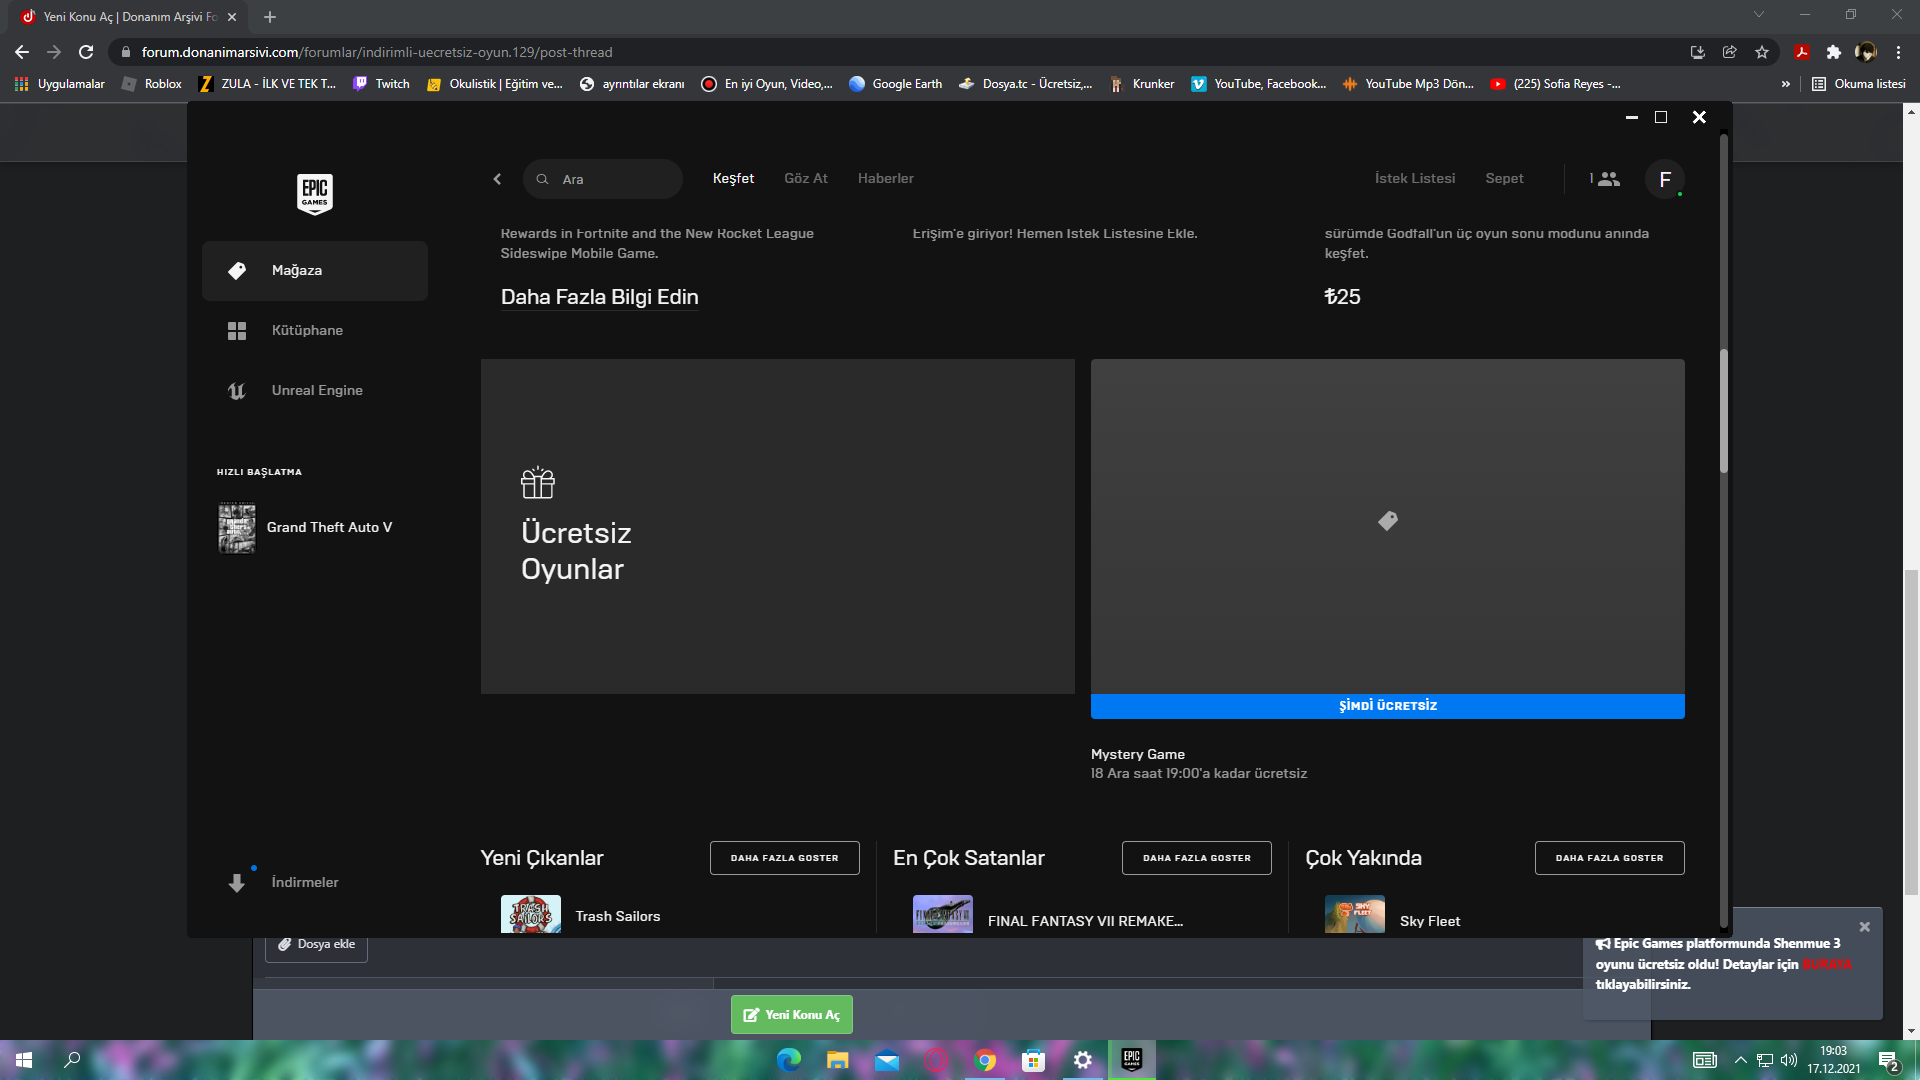The width and height of the screenshot is (1920, 1080).
Task: Switch to the Göz At tab
Action: pos(805,179)
